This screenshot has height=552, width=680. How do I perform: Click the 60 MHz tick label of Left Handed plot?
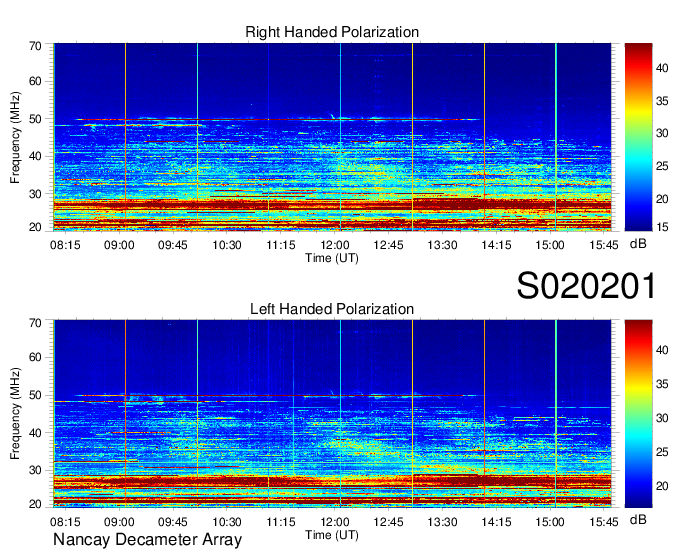[35, 358]
